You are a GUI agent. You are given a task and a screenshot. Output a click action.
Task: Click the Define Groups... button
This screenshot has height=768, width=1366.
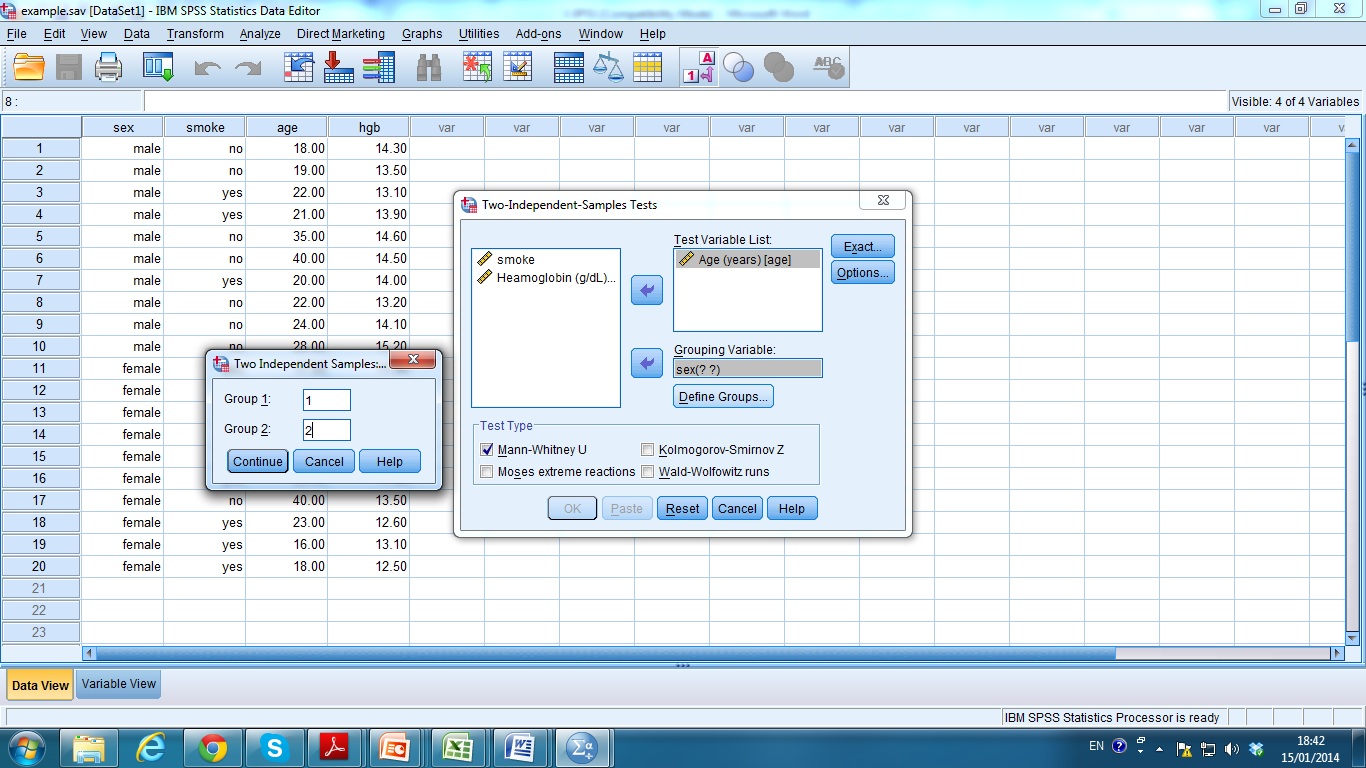click(723, 397)
